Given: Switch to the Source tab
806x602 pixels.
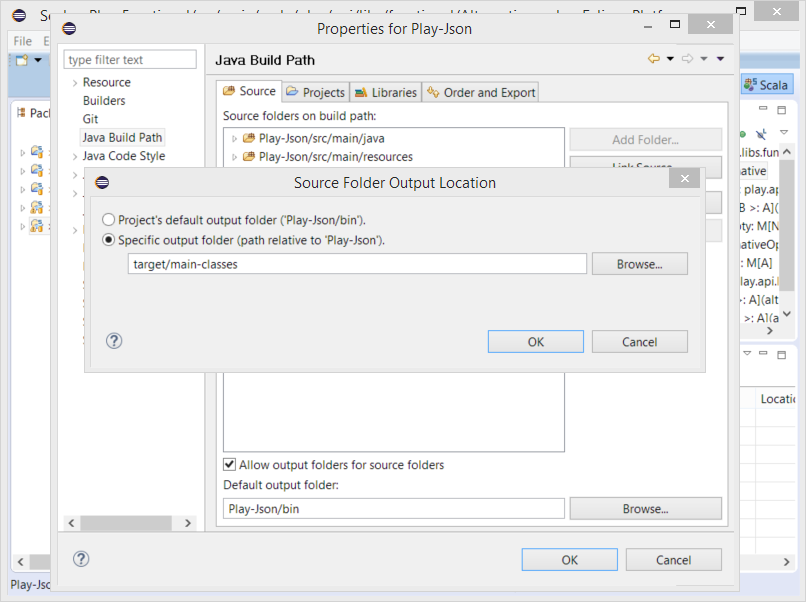Looking at the screenshot, I should click(x=249, y=92).
